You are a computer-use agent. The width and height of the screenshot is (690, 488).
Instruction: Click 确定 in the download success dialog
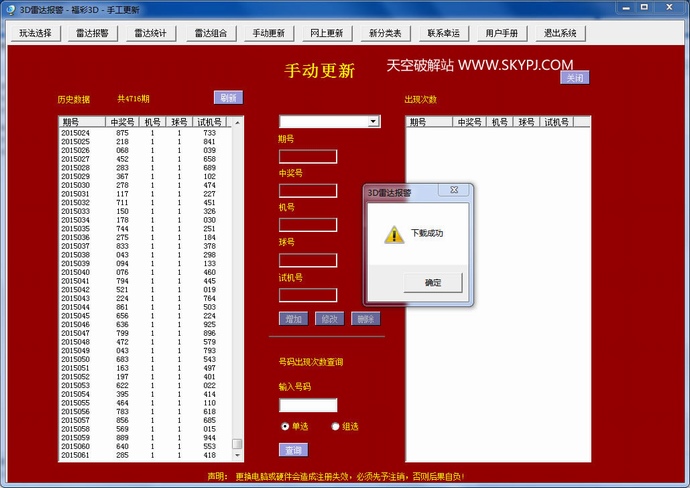pos(433,283)
